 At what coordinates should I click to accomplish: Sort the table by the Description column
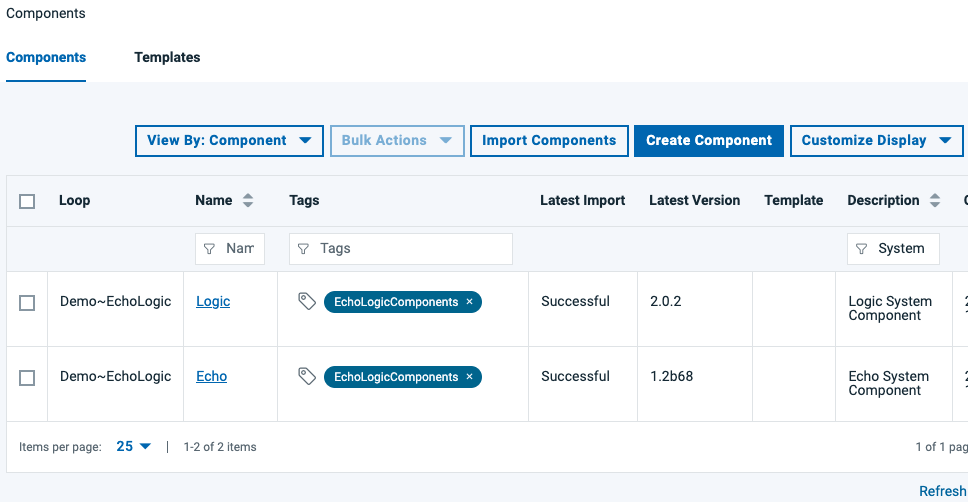(x=935, y=200)
